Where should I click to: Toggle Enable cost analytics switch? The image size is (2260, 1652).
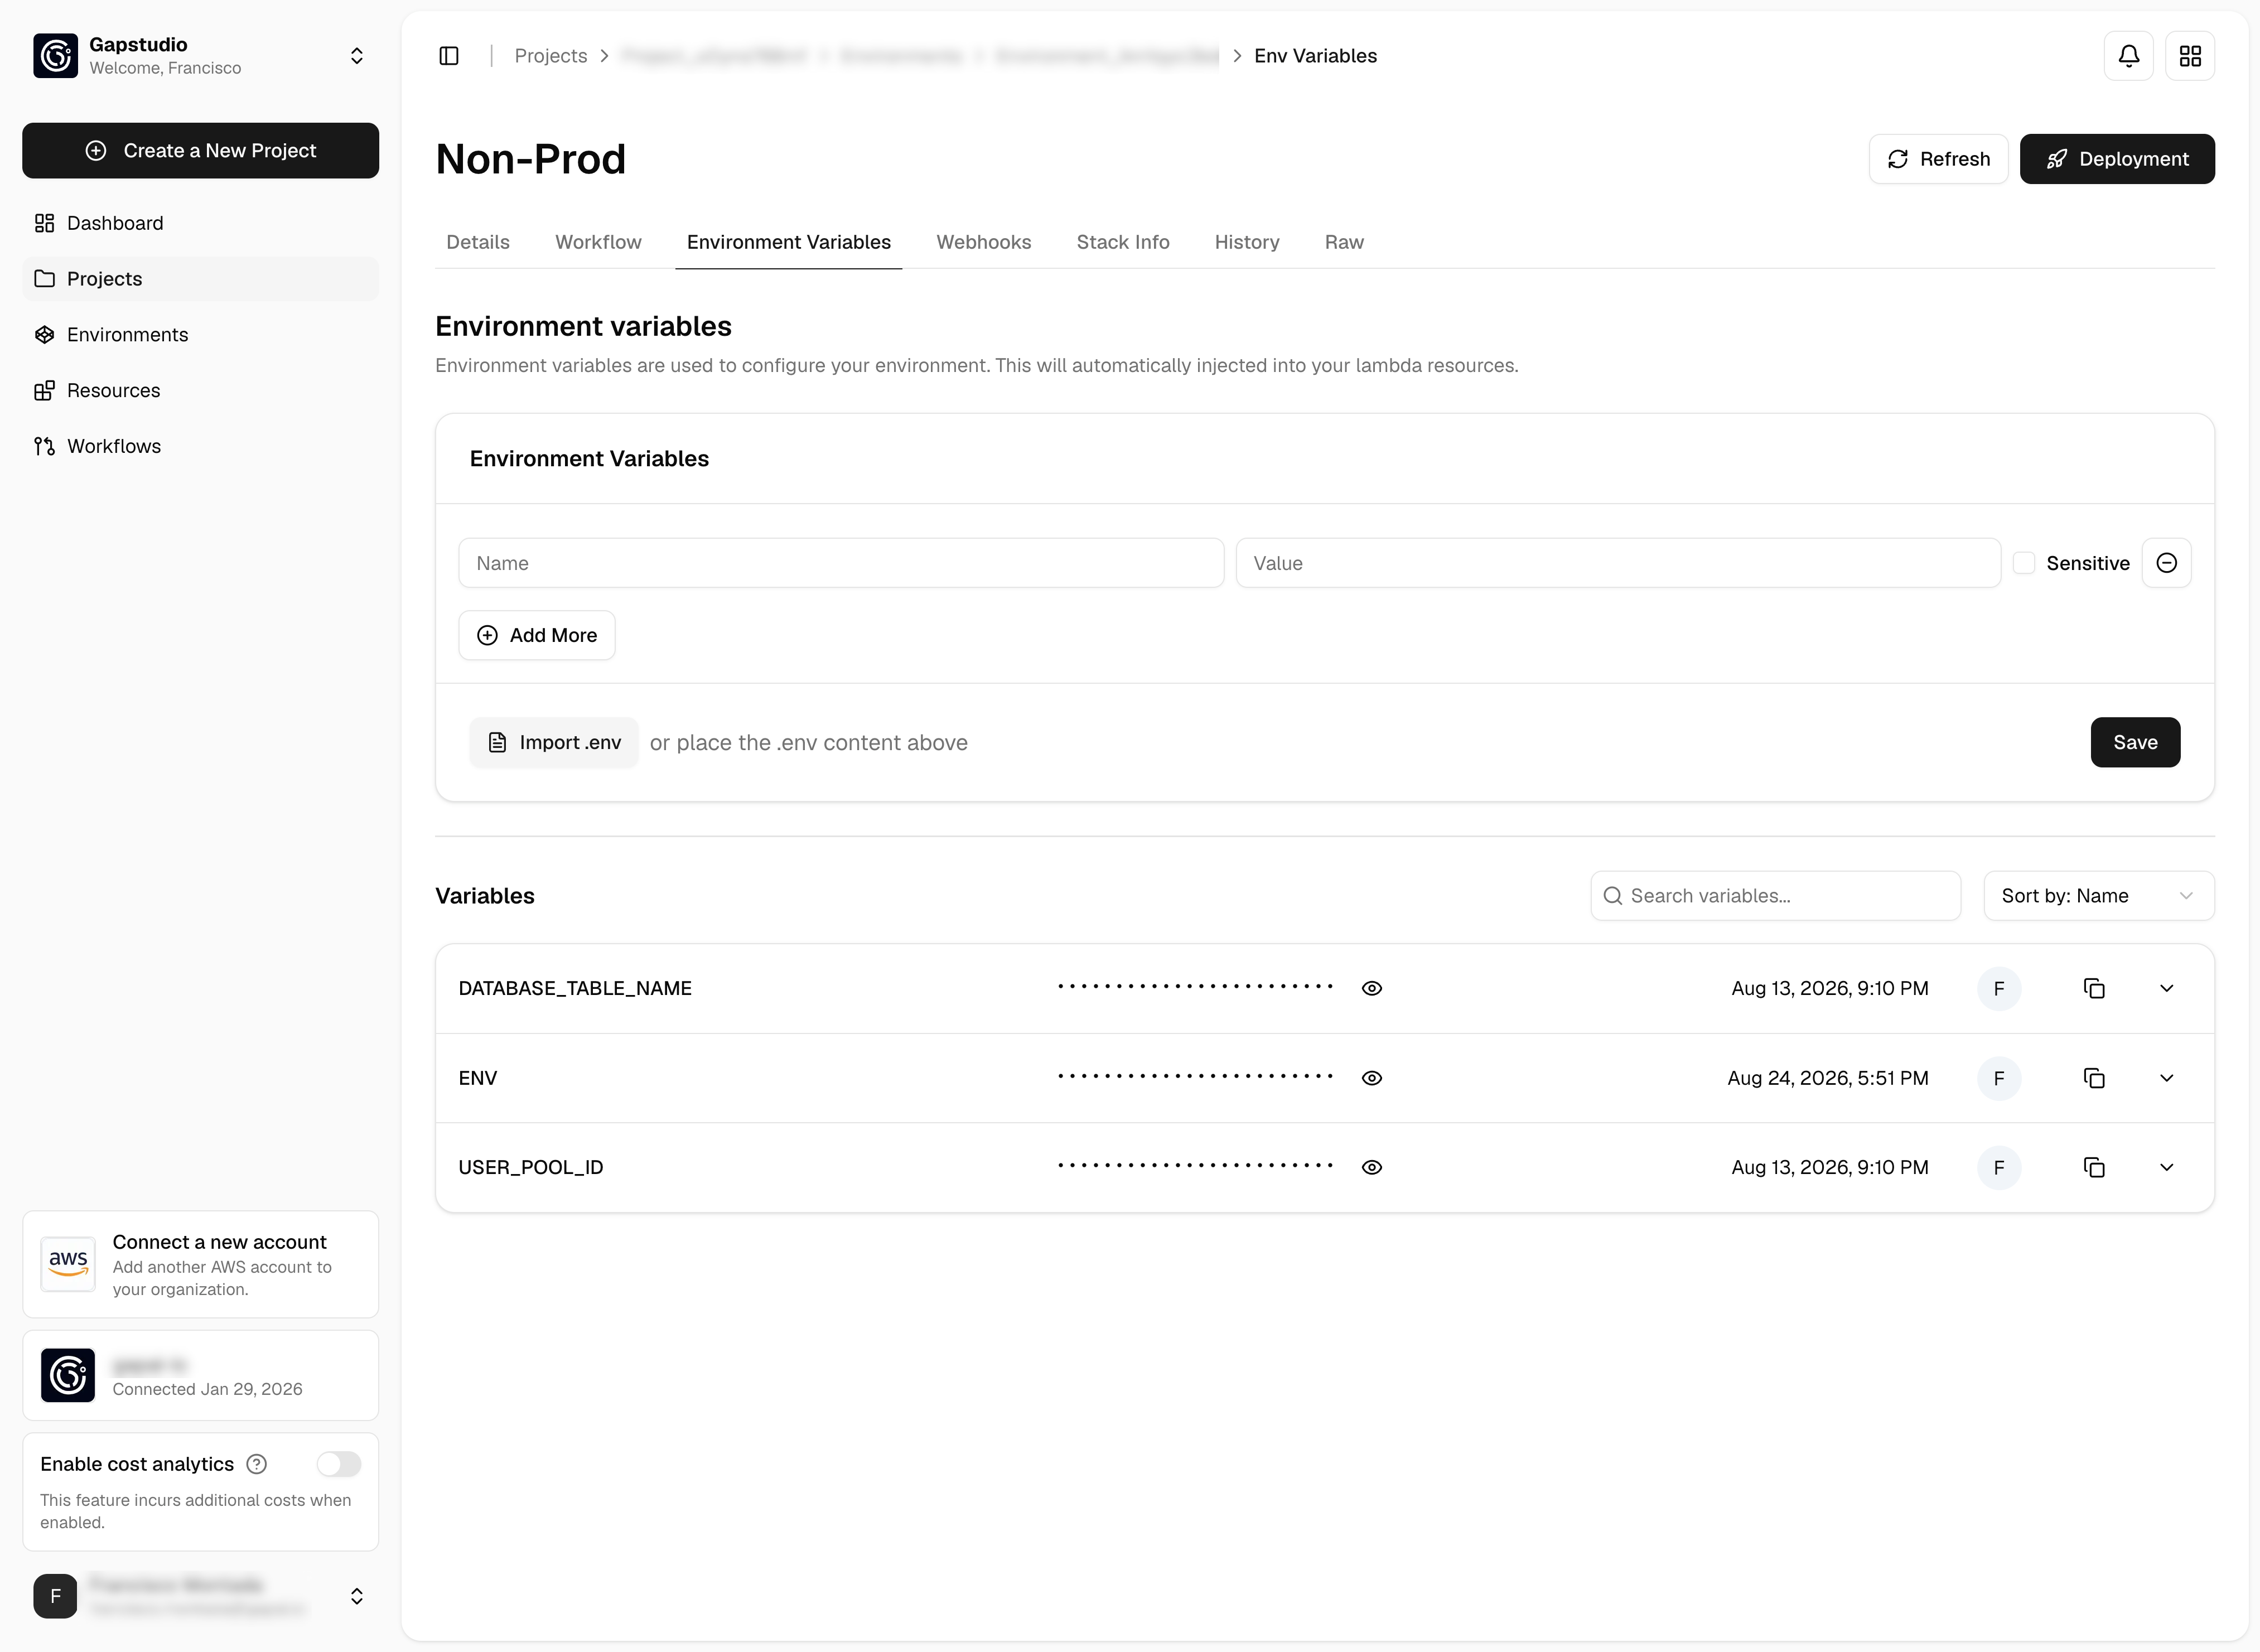339,1464
